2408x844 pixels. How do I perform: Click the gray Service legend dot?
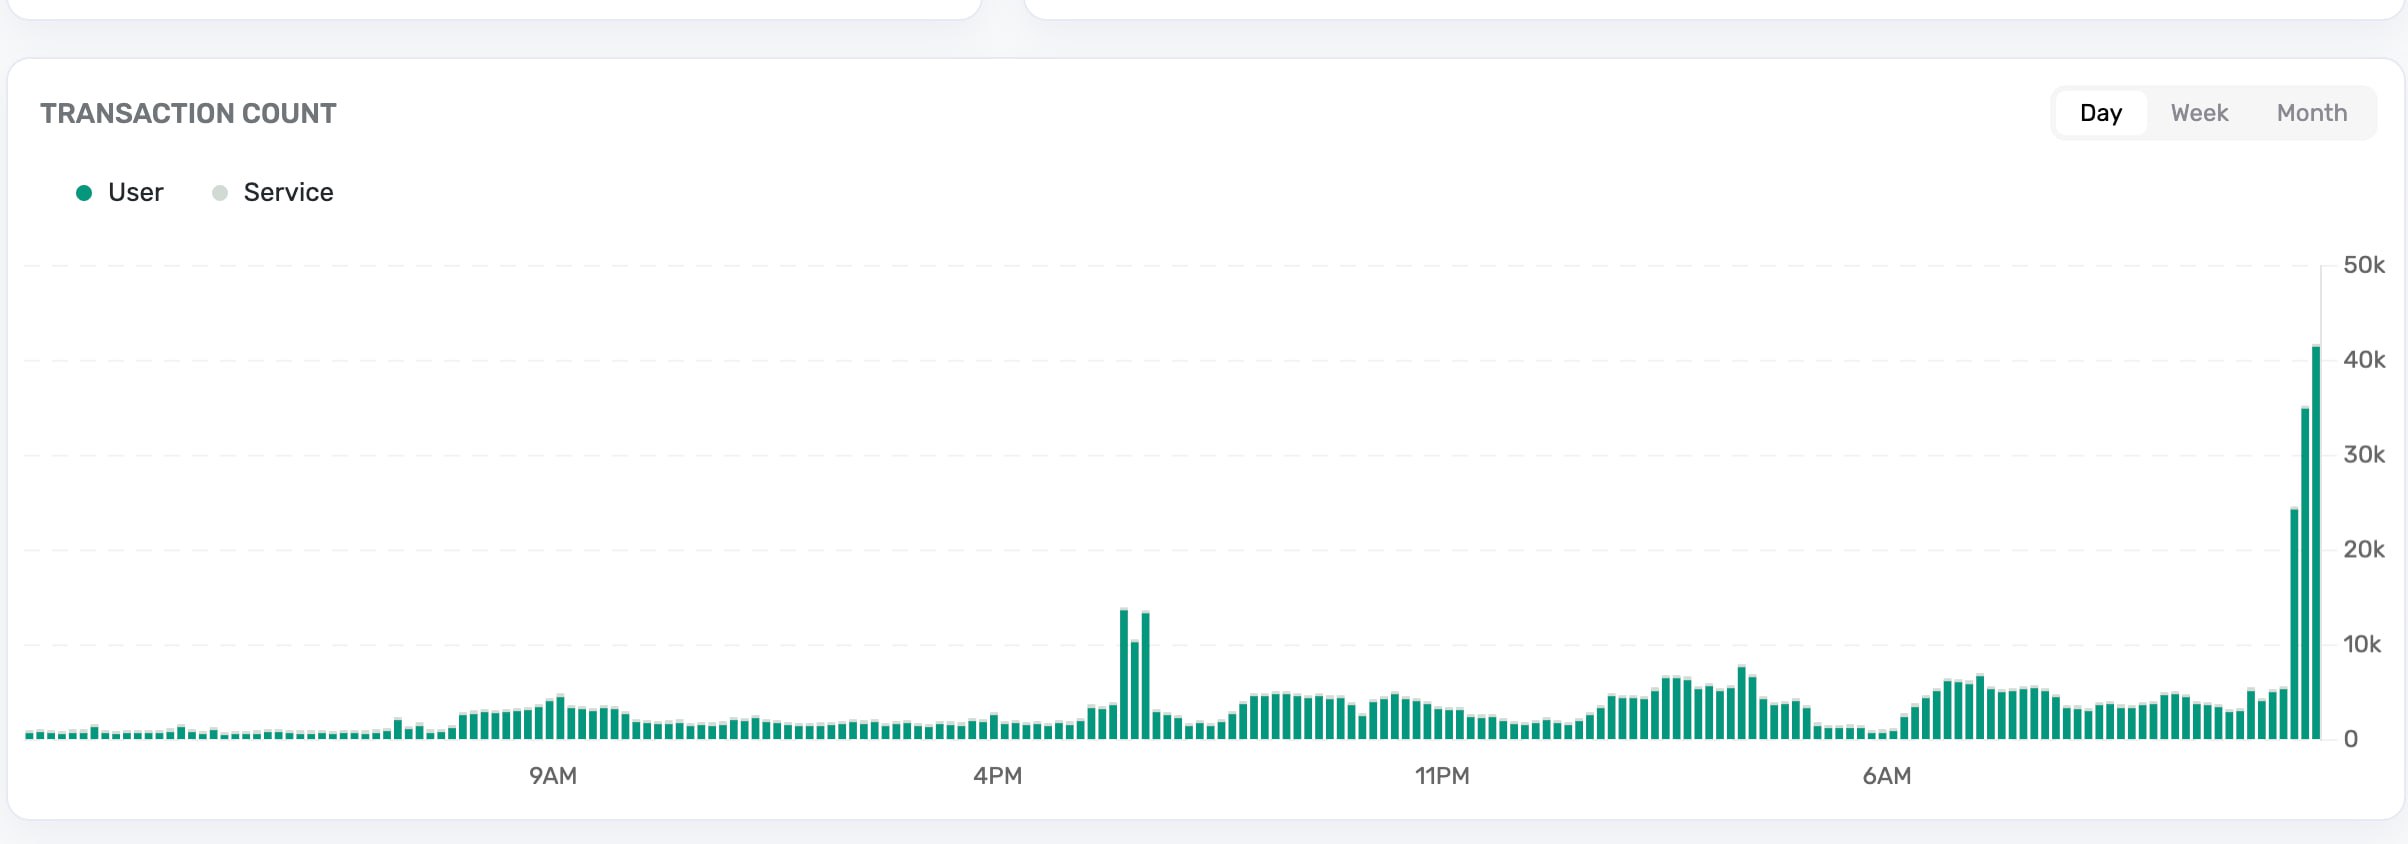[220, 192]
